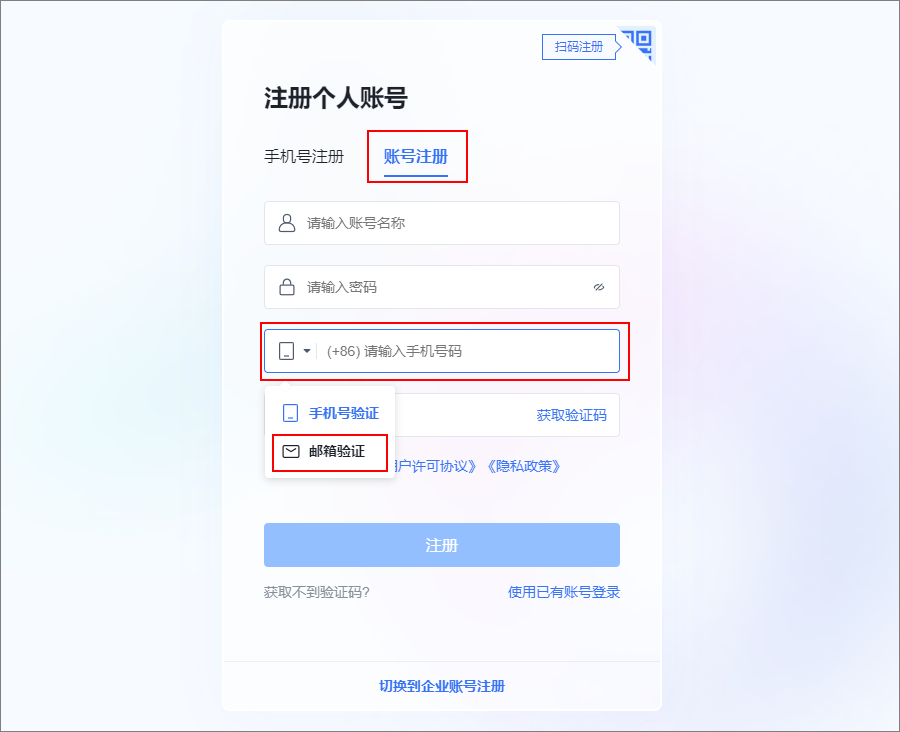Expand verification type dropdown arrow
The height and width of the screenshot is (732, 900).
(x=307, y=351)
